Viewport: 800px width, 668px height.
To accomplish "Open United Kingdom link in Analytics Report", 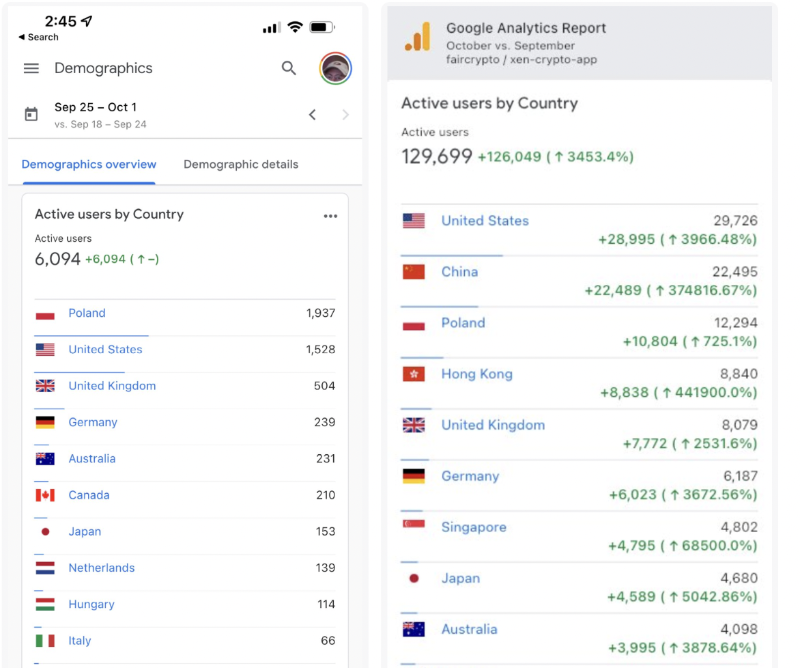I will pos(493,425).
